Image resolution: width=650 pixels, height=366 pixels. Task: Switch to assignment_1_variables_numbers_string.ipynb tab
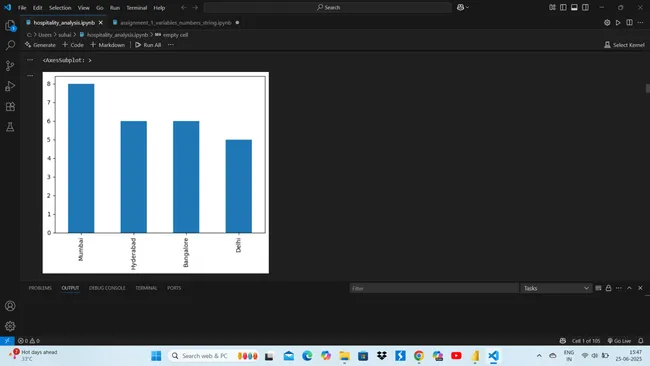176,23
